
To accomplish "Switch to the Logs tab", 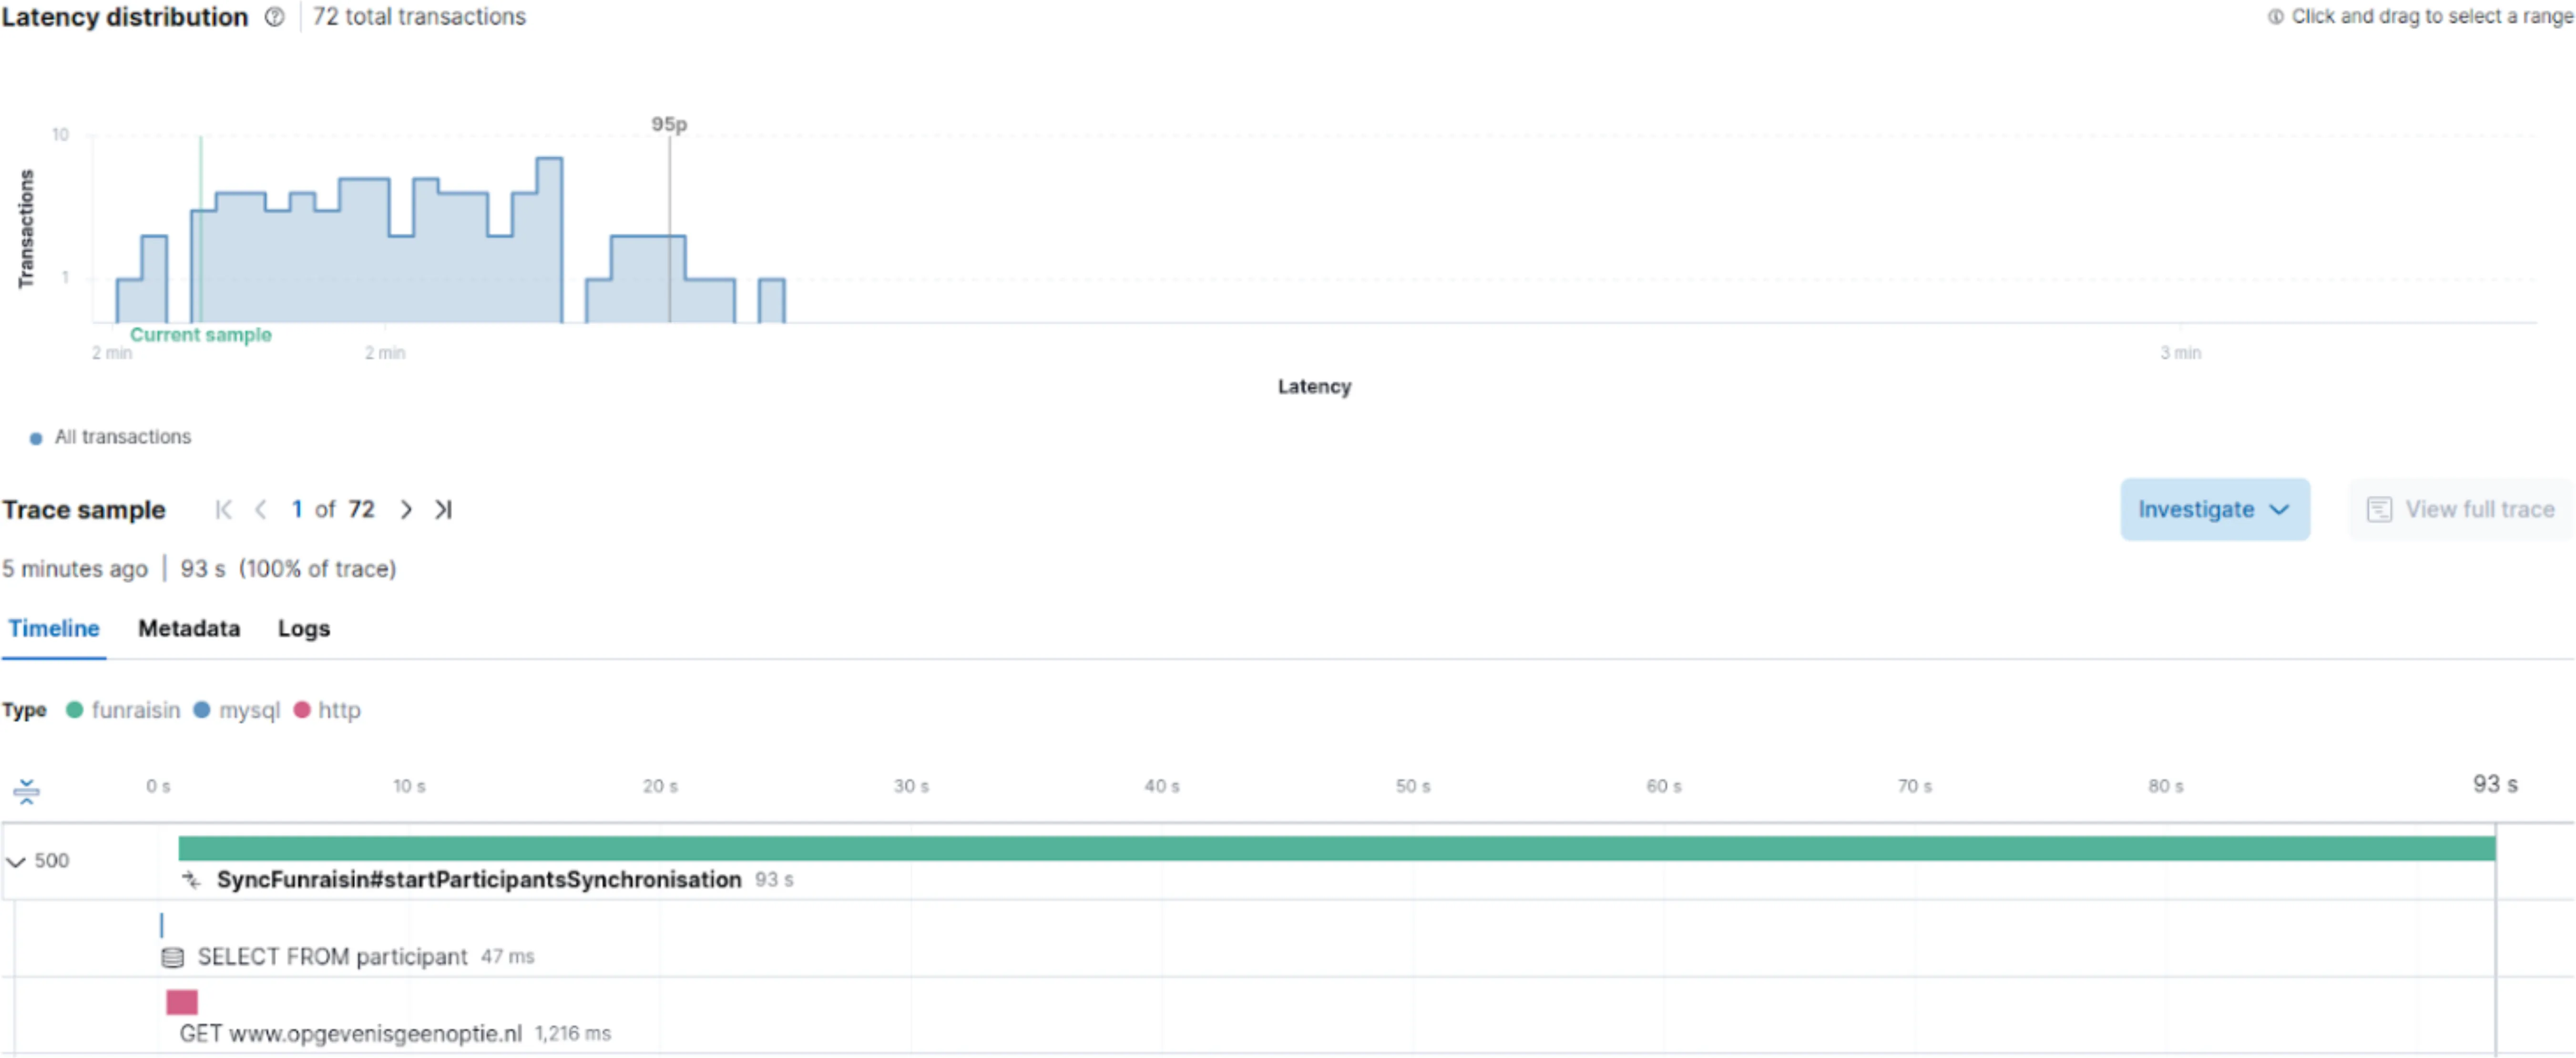I will pyautogui.click(x=304, y=629).
